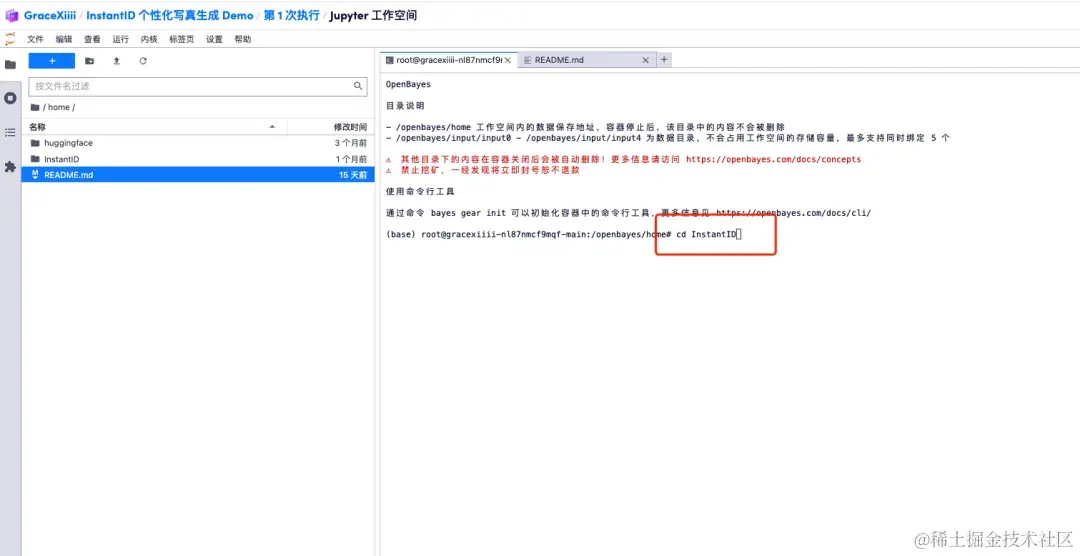Click the openbayes.com/docs/concepts URL in terminal

click(x=773, y=159)
